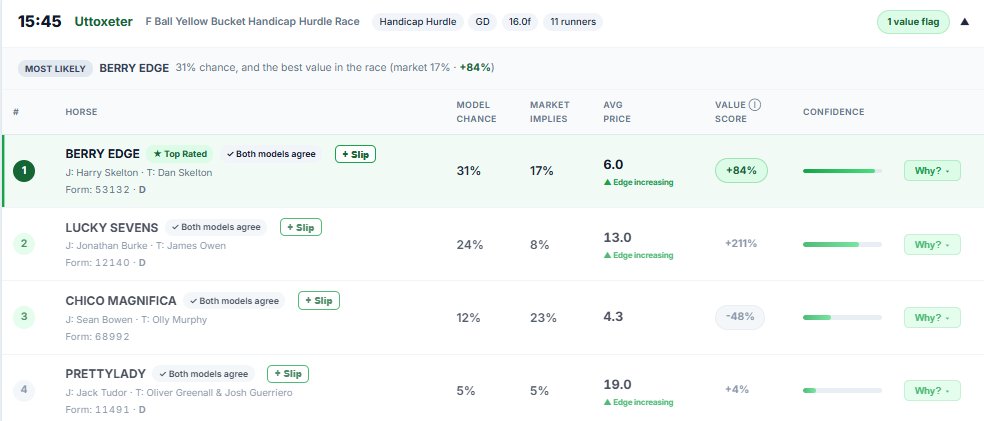Click LUCKY SEVENS confidence bar
The height and width of the screenshot is (421, 984).
coord(842,244)
